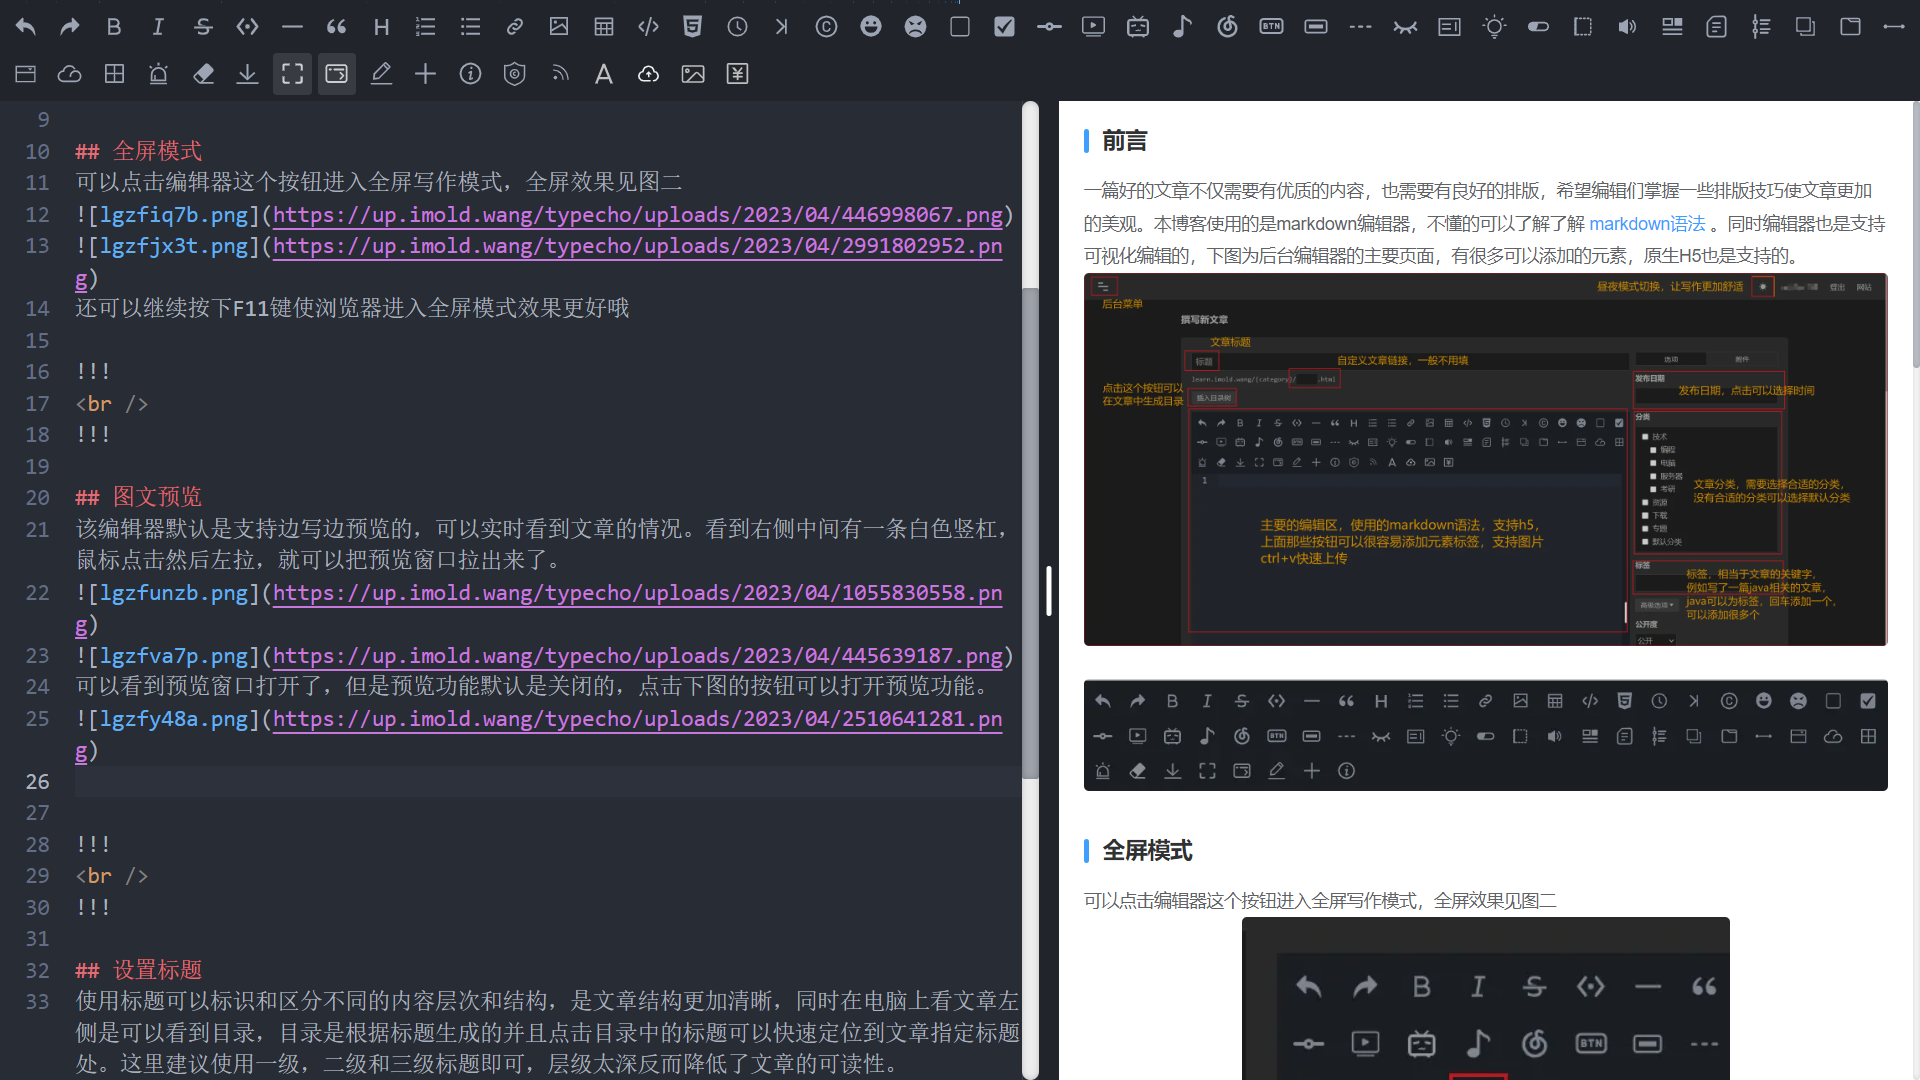Toggle the live preview pane button

(336, 73)
